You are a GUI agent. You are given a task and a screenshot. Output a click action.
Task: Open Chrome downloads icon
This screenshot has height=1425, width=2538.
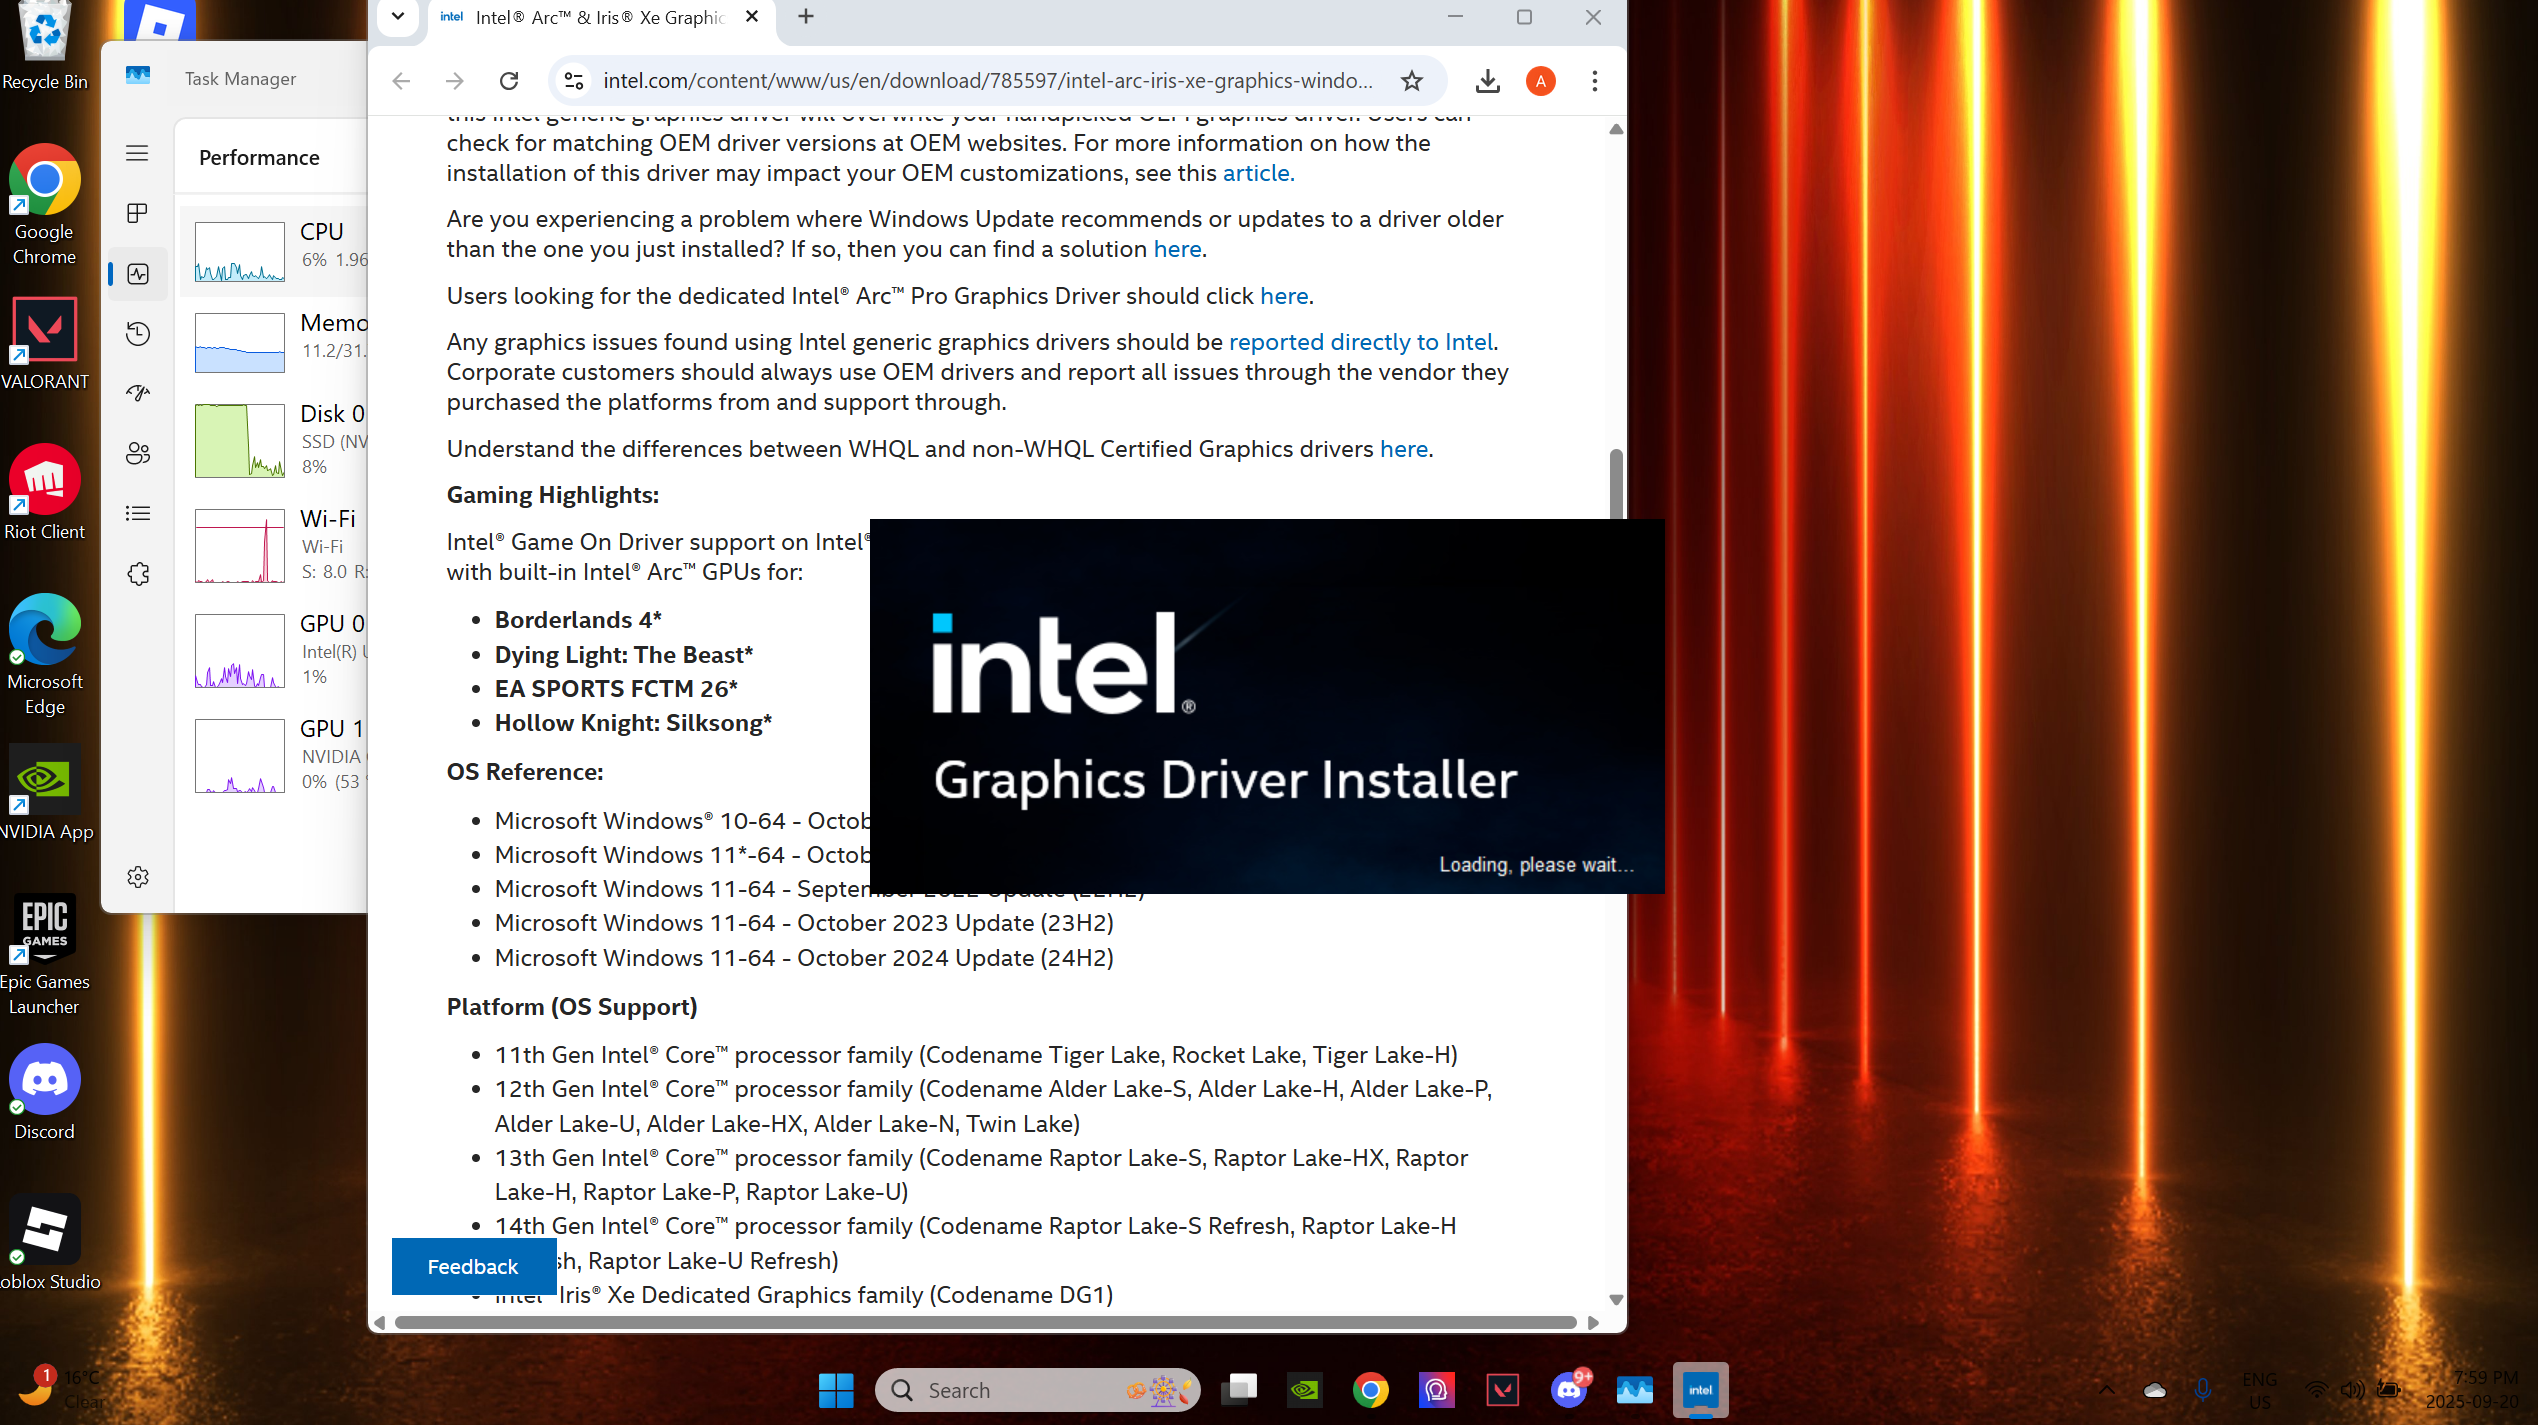click(x=1487, y=81)
